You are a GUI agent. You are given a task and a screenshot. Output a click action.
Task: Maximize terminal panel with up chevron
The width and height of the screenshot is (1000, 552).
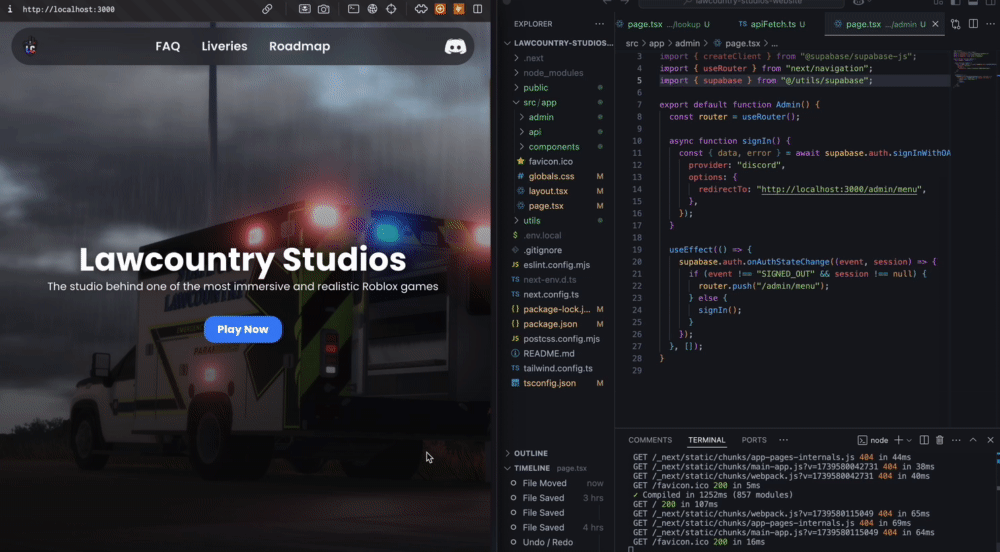tap(973, 440)
